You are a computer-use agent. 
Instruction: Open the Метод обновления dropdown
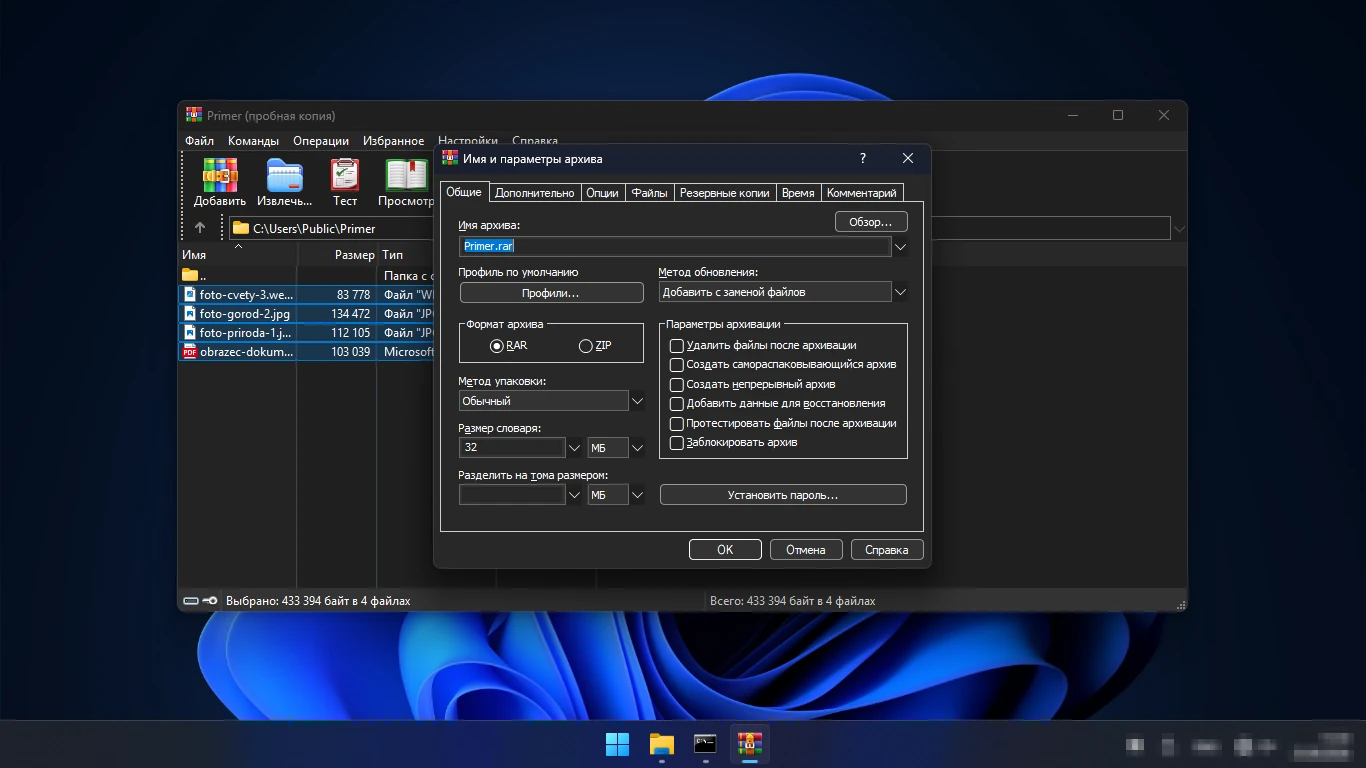pos(900,292)
